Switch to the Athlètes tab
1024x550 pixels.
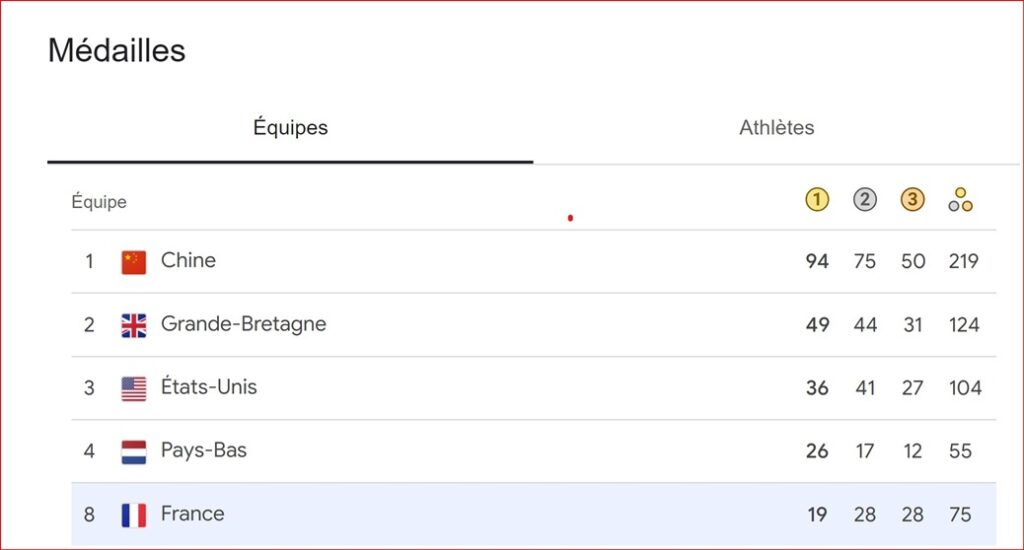click(776, 127)
